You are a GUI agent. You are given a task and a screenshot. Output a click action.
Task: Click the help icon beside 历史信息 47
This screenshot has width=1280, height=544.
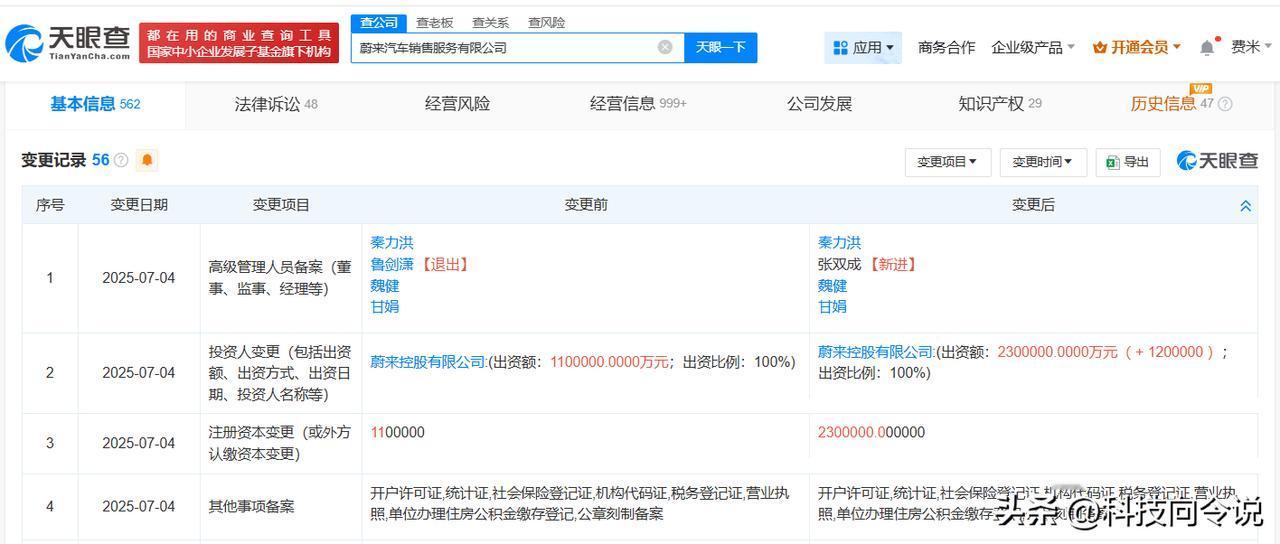click(x=1225, y=104)
